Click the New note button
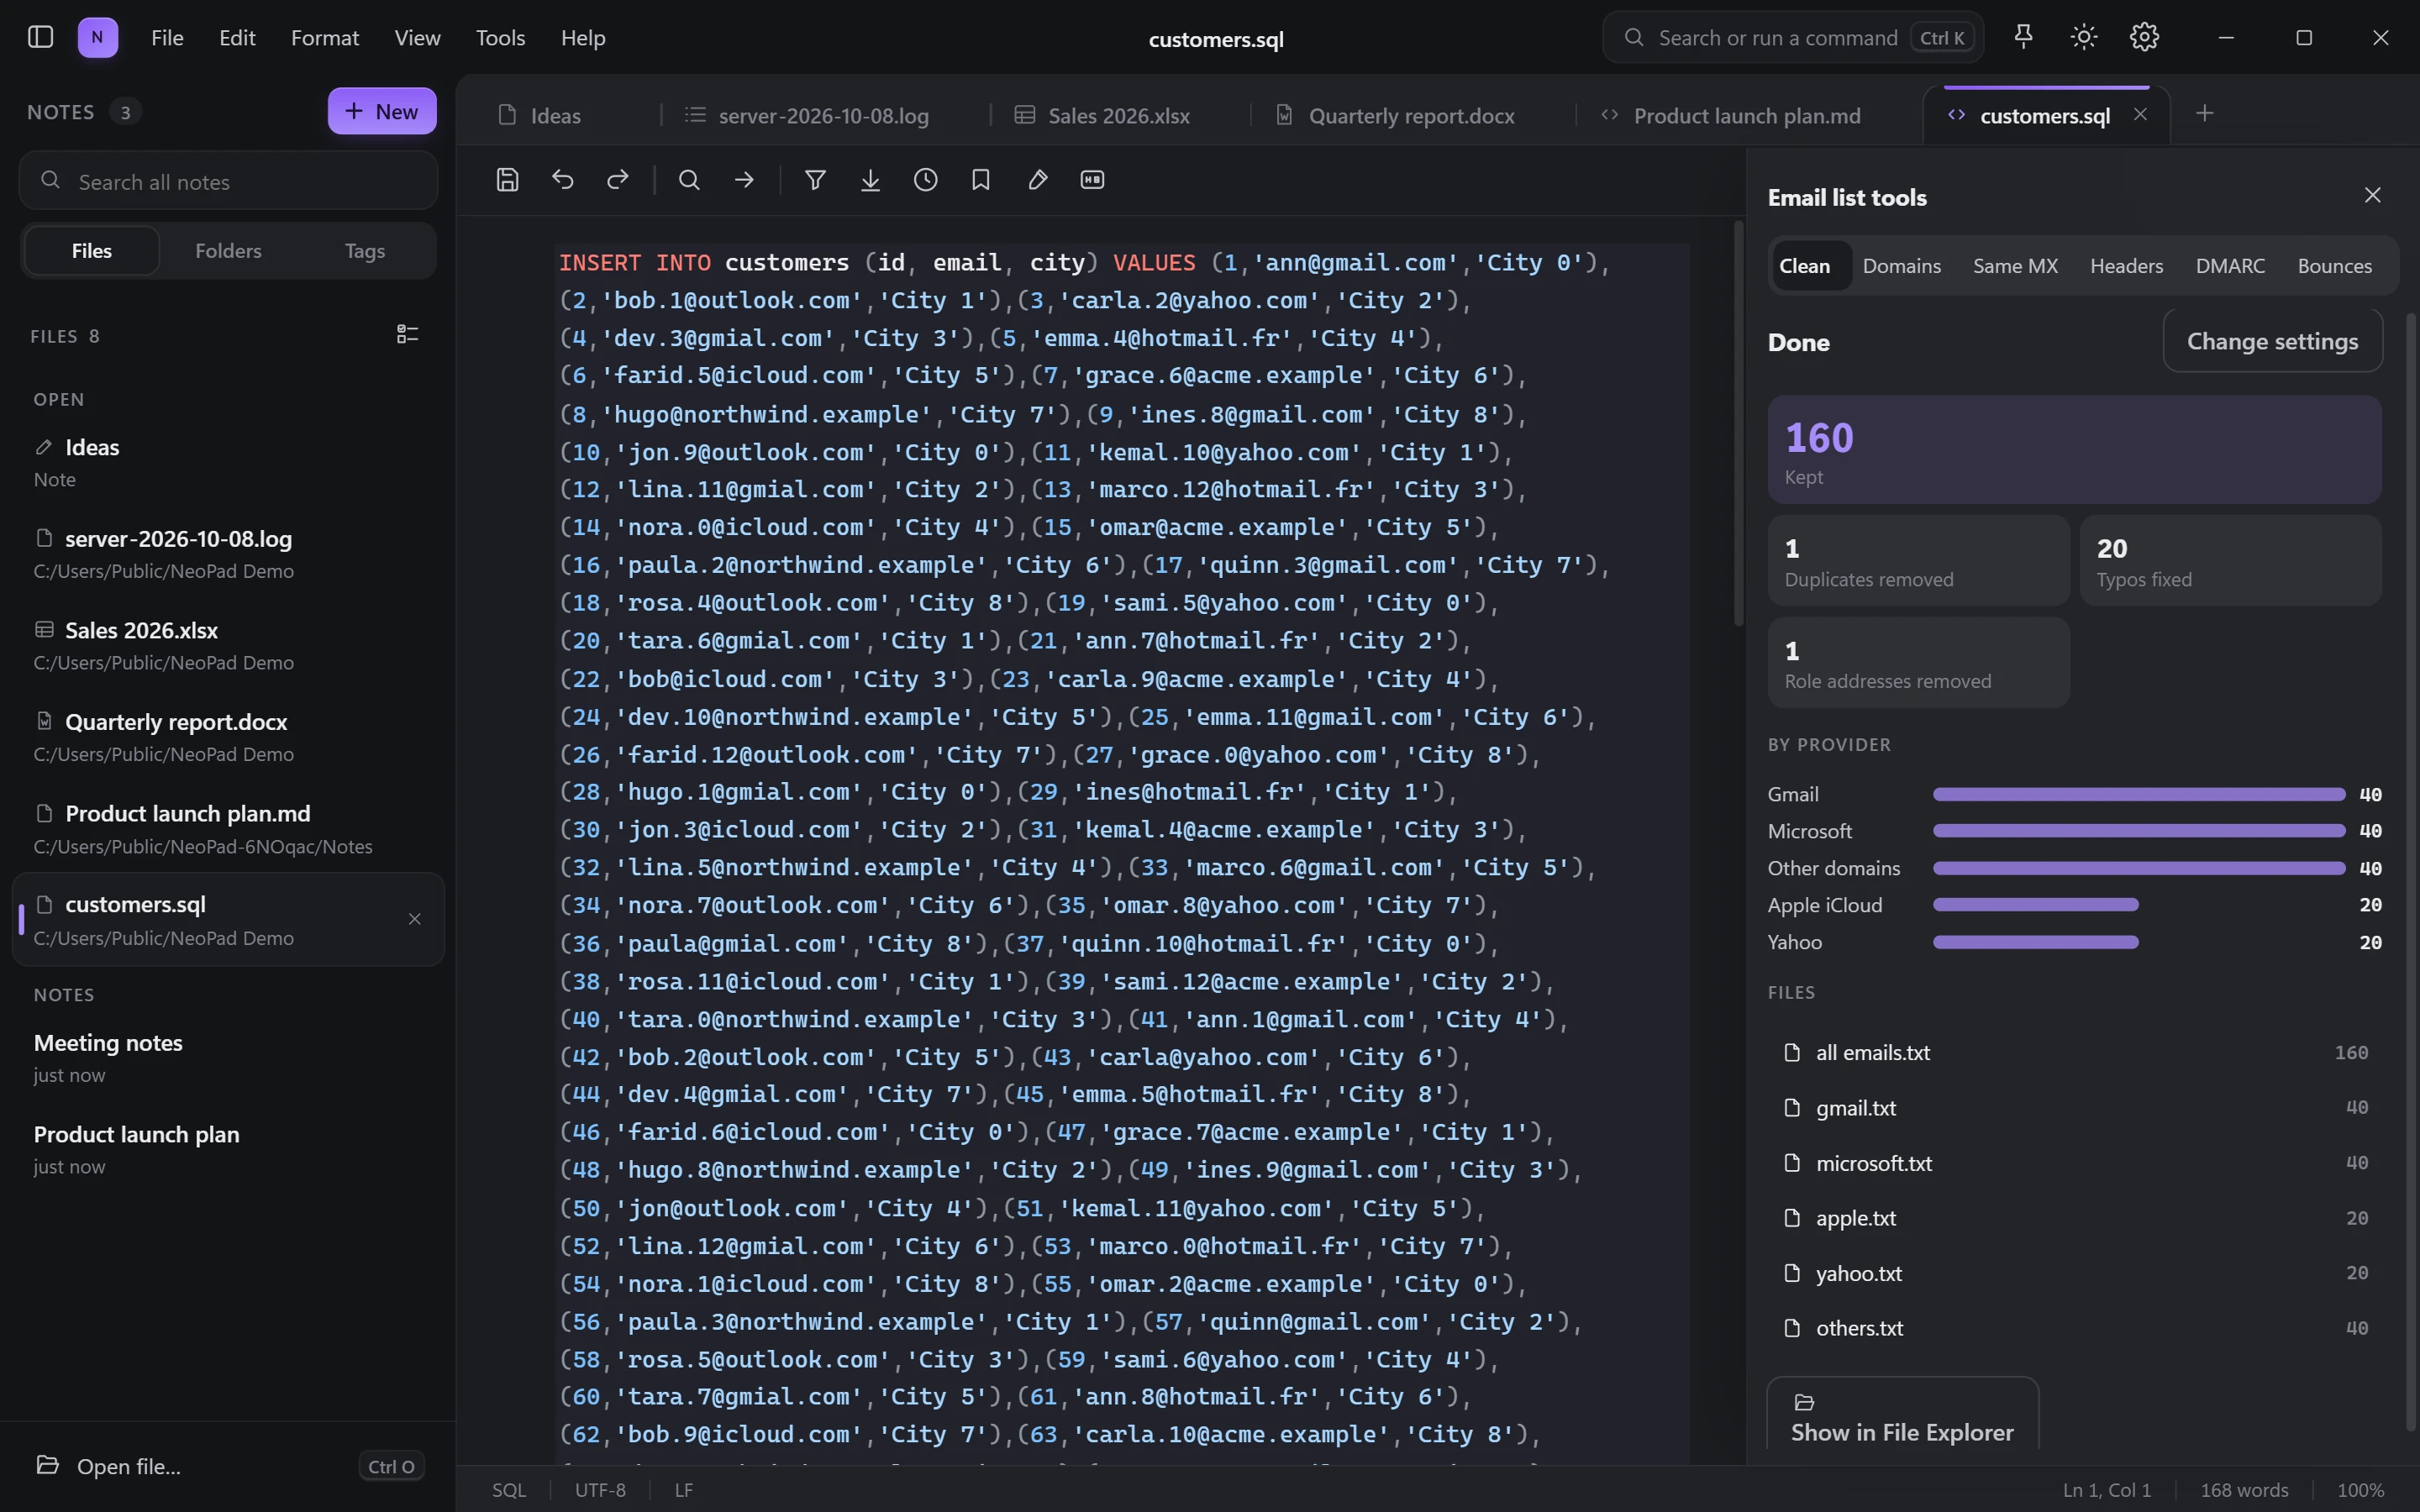 point(382,111)
